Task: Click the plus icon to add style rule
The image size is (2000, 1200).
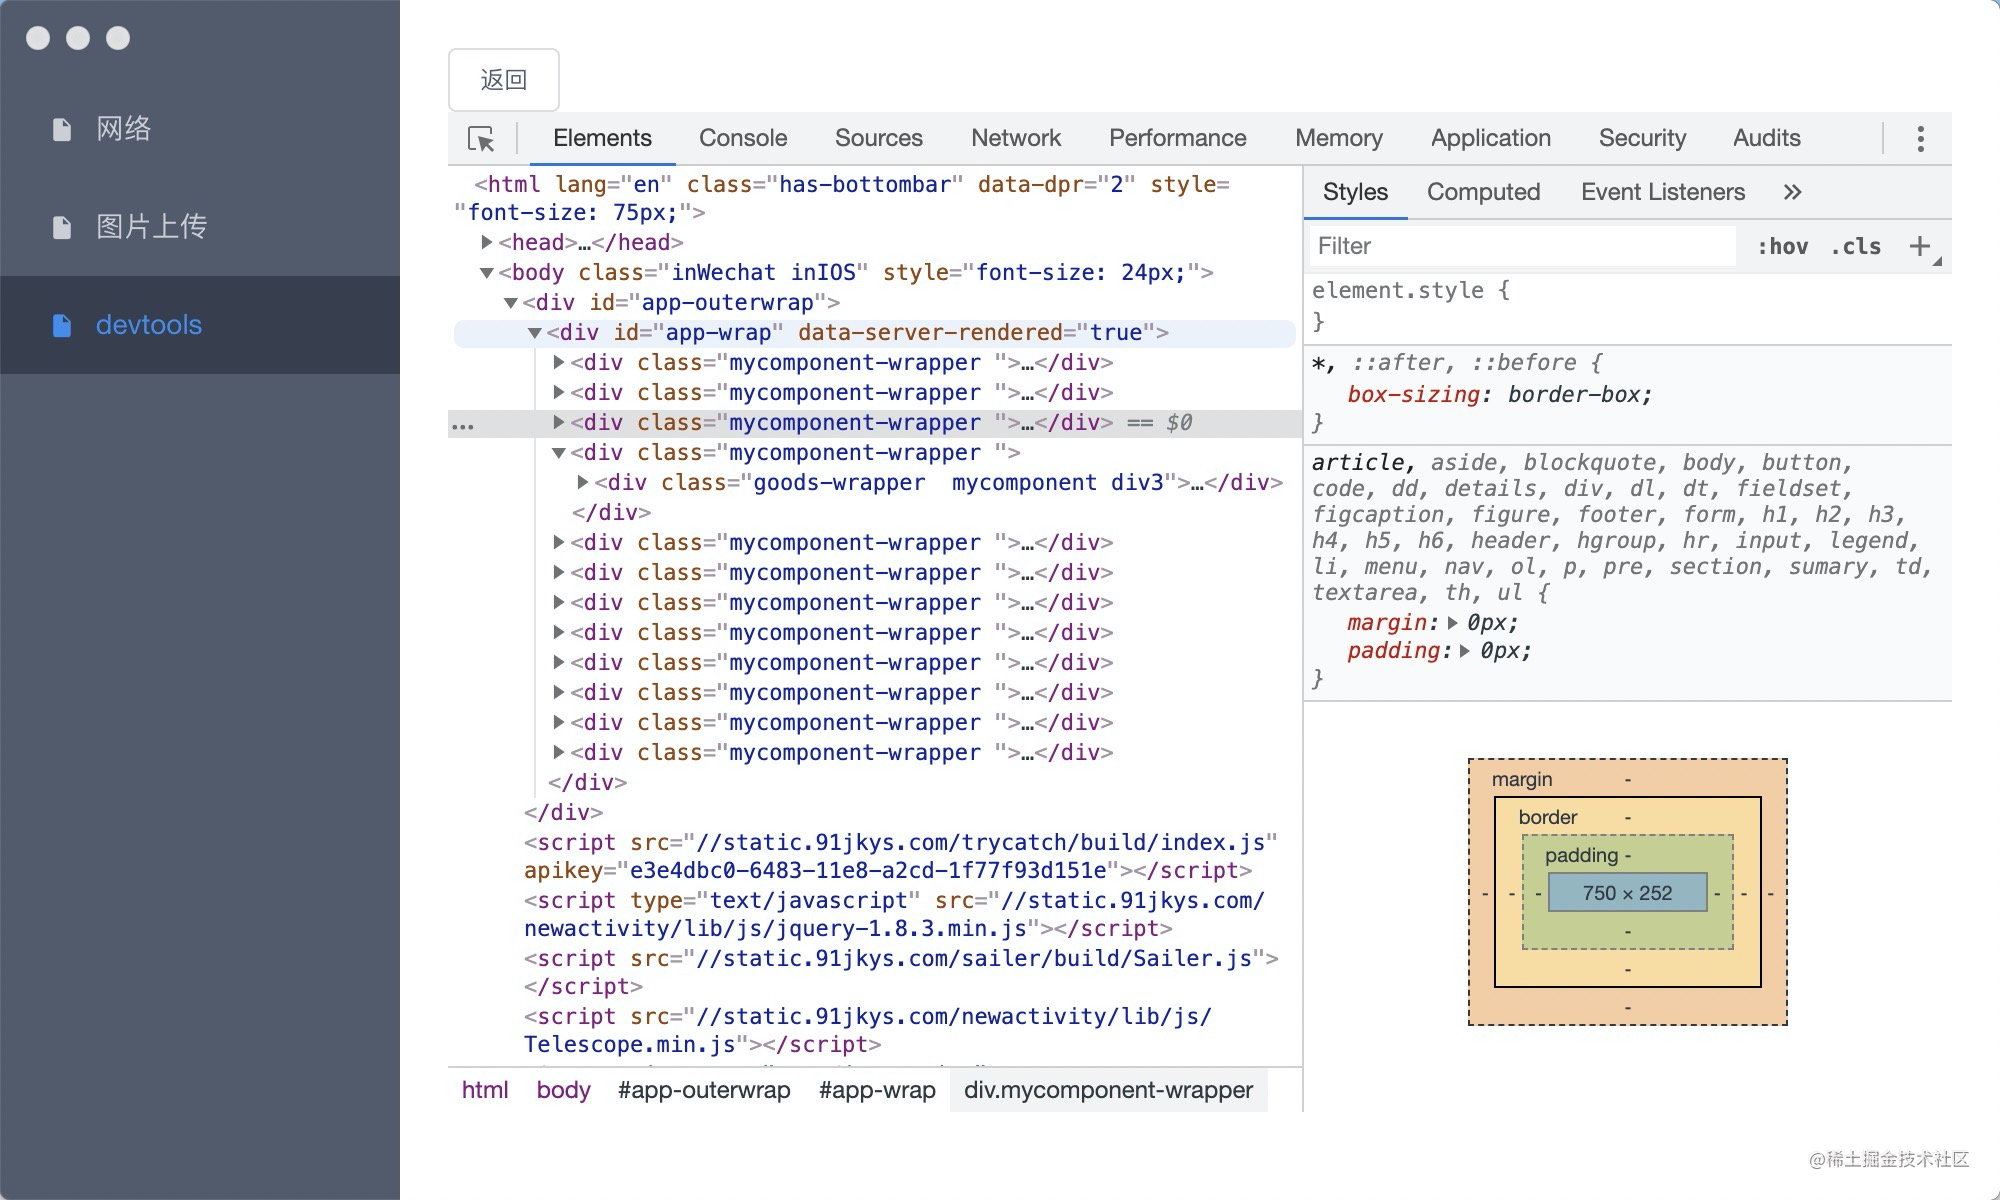Action: click(x=1919, y=246)
